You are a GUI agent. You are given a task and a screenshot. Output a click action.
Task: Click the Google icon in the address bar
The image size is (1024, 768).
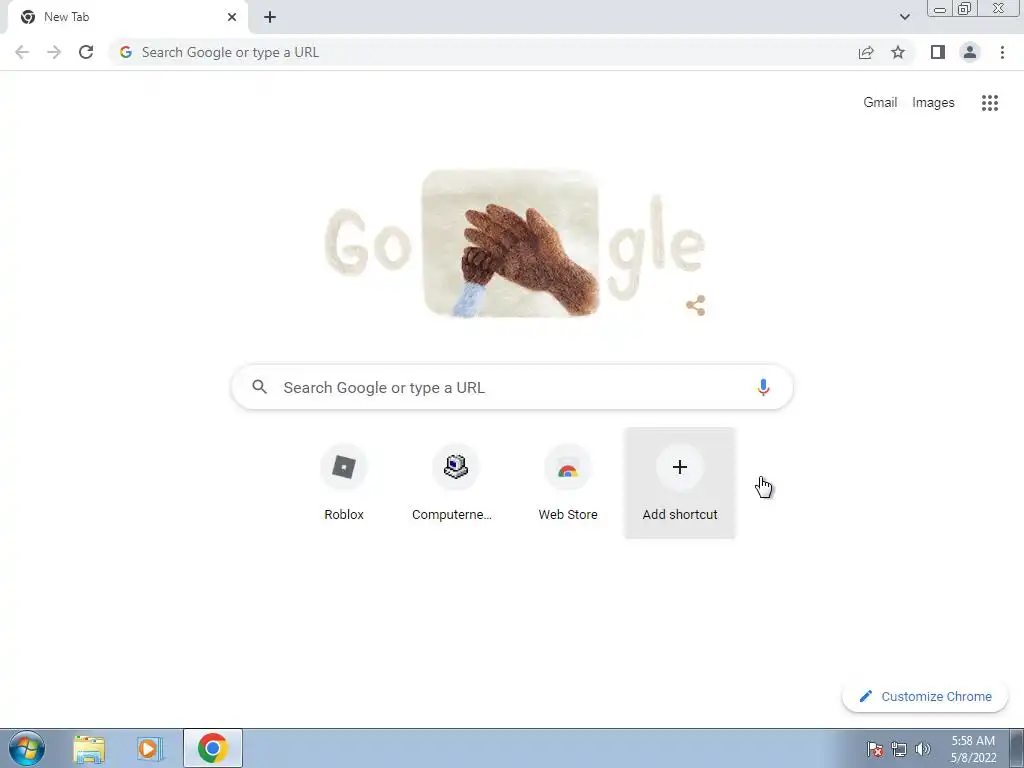click(125, 52)
